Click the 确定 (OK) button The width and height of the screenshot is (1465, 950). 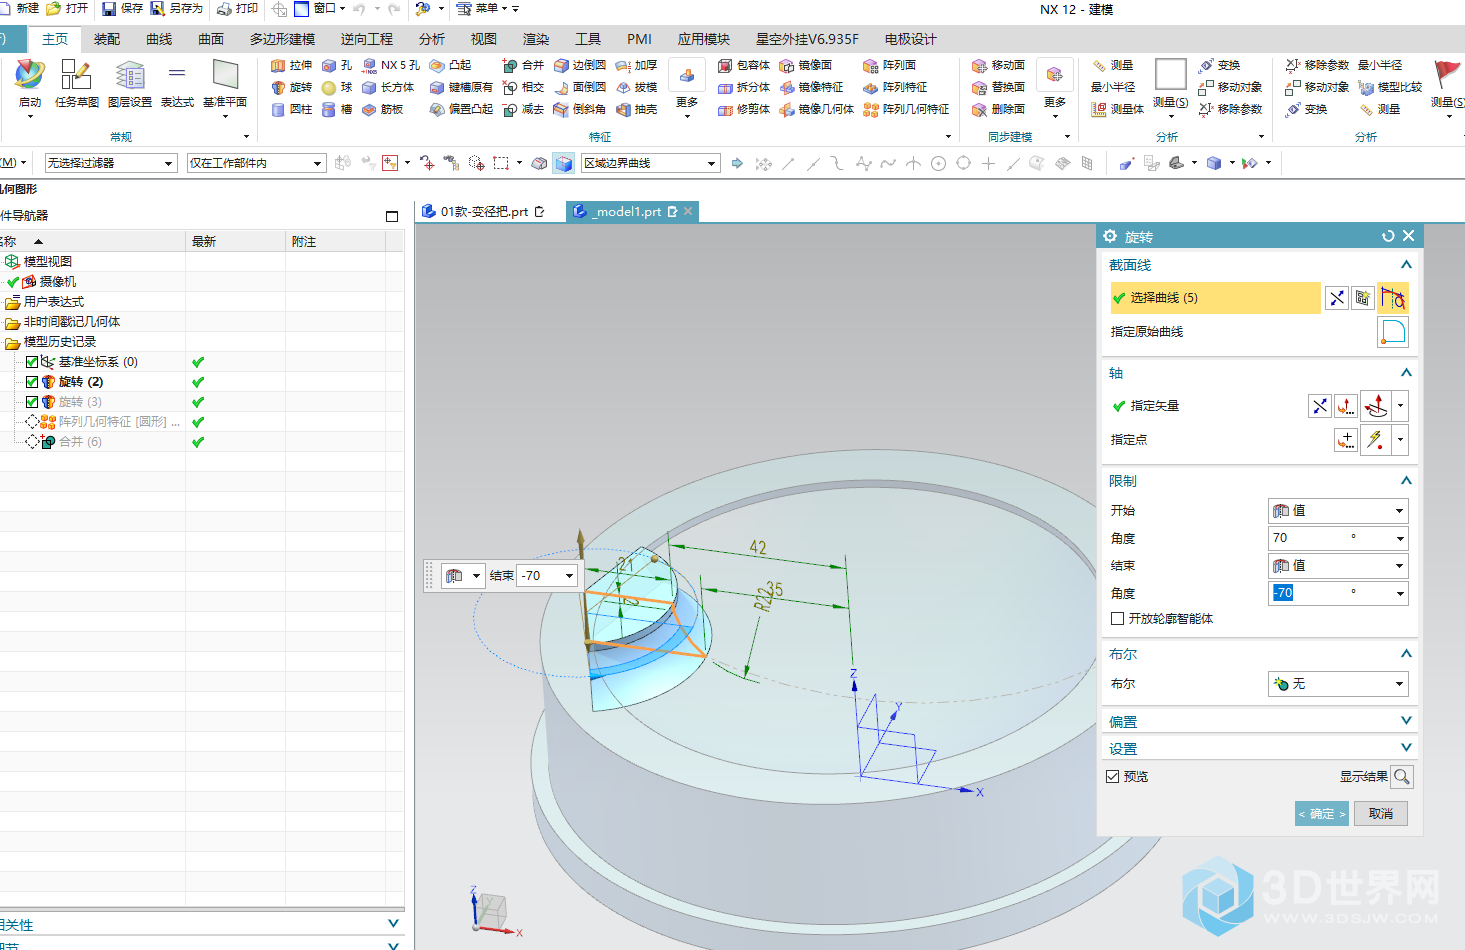coord(1322,814)
